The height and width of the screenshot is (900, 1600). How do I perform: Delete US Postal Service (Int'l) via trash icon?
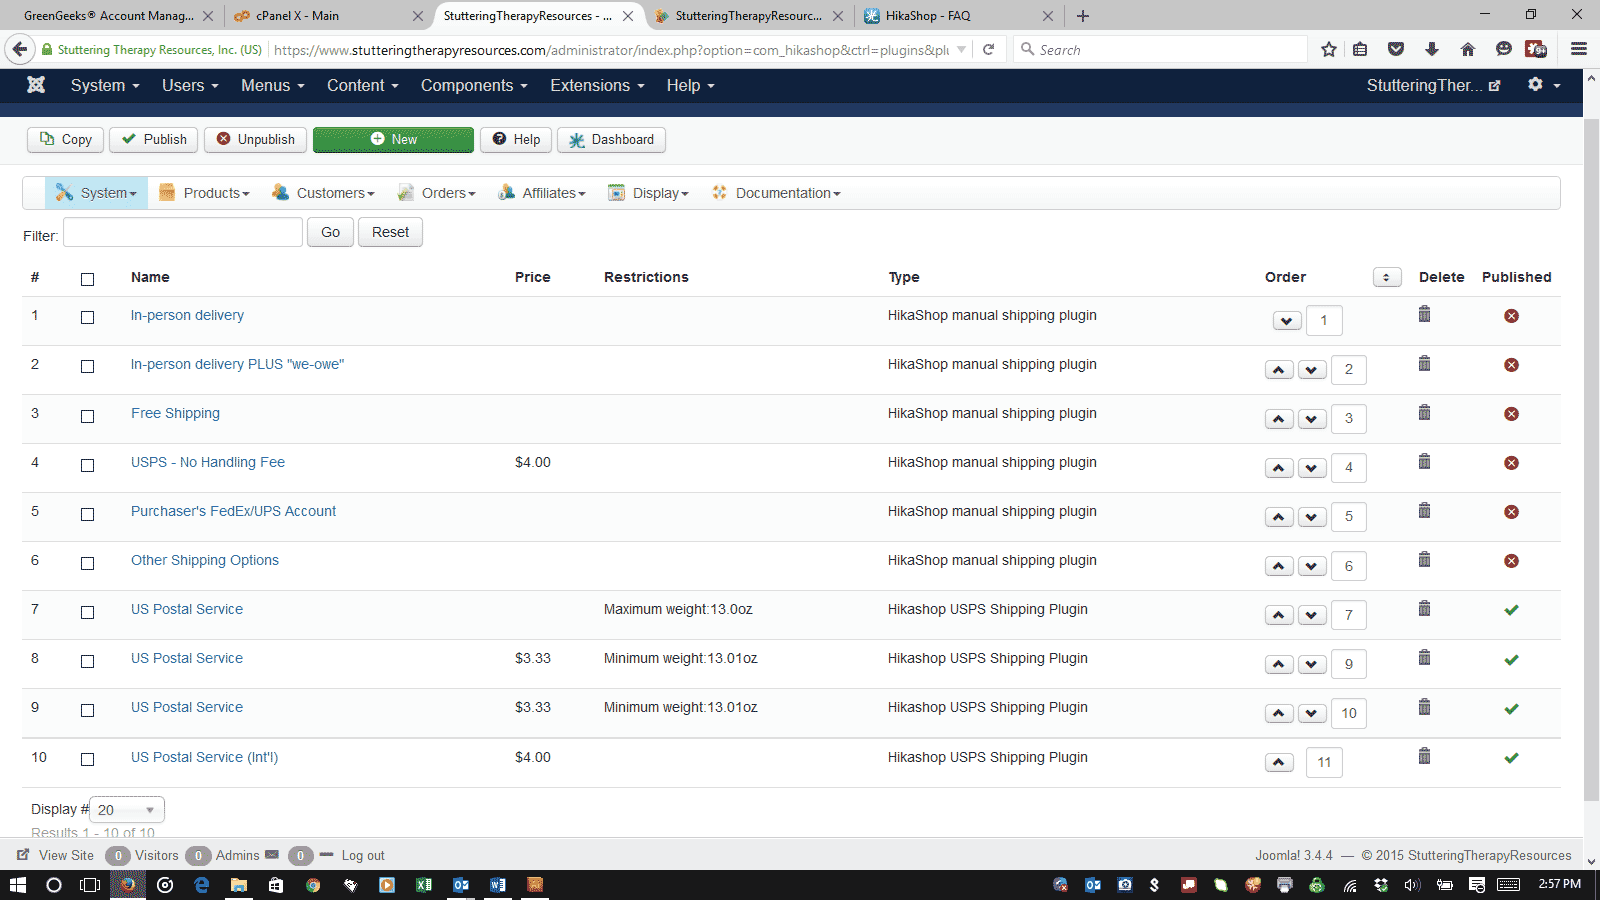point(1424,756)
